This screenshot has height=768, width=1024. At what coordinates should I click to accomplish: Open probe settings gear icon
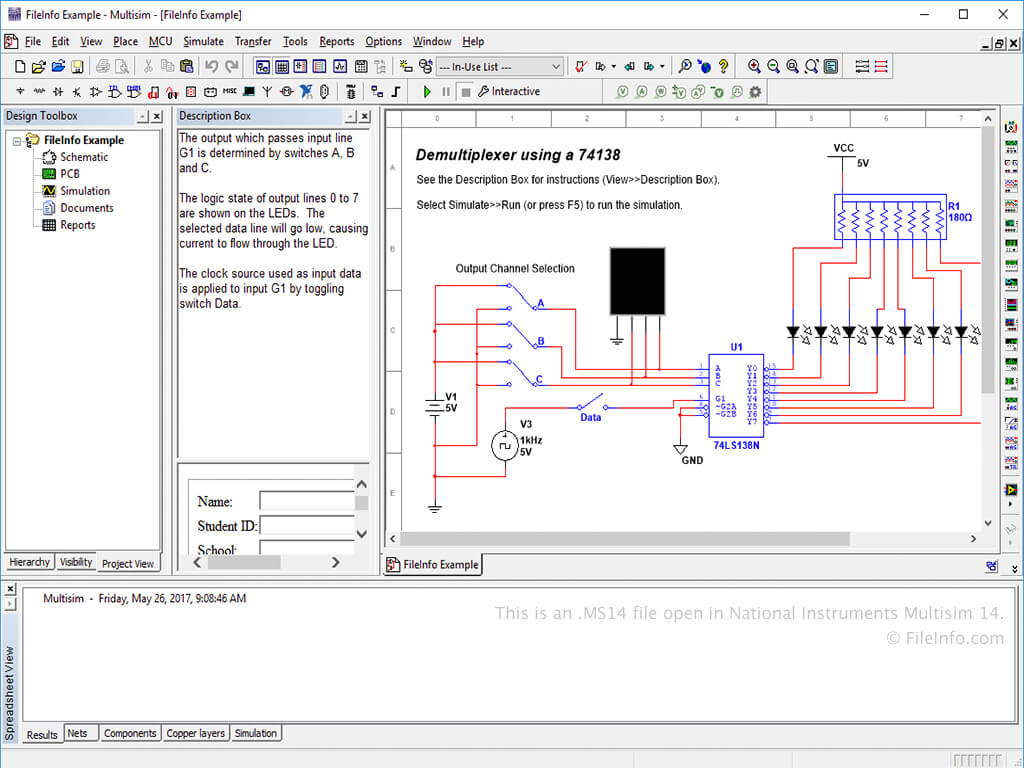(756, 92)
